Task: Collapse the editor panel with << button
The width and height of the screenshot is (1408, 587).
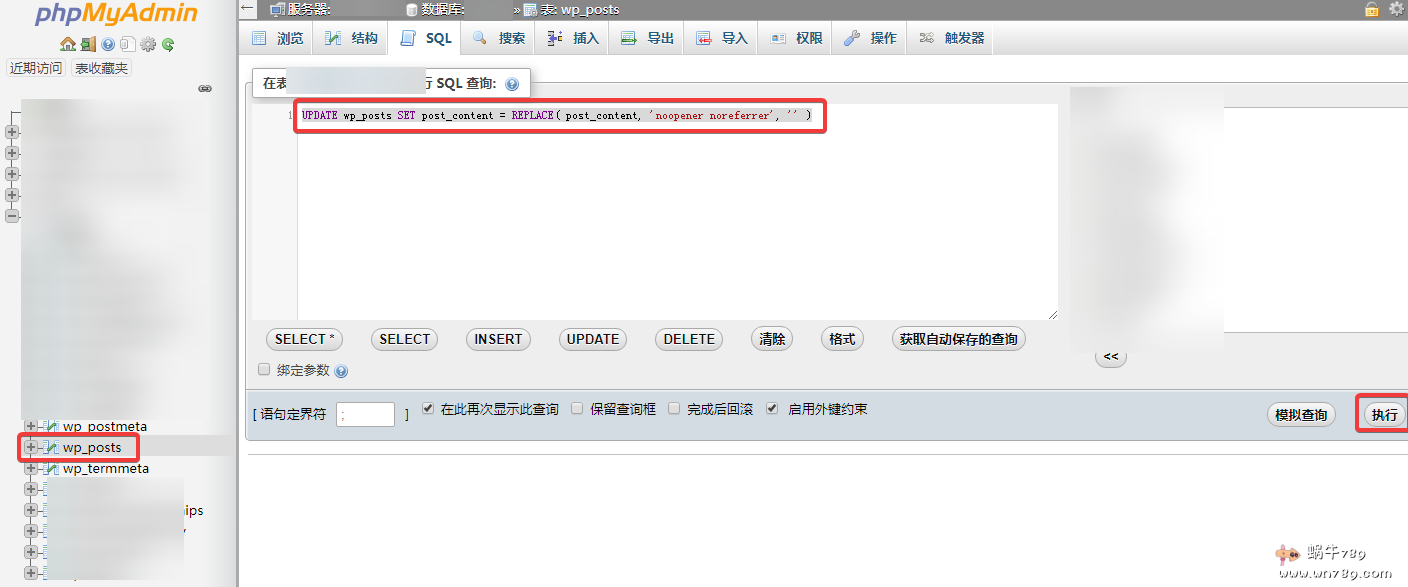Action: pyautogui.click(x=1110, y=356)
